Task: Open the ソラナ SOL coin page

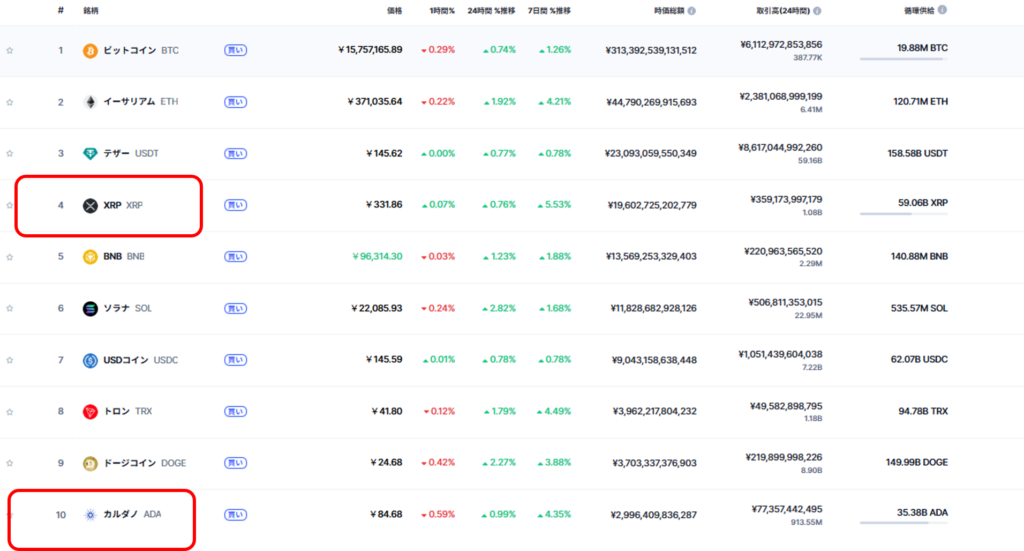Action: tap(127, 308)
